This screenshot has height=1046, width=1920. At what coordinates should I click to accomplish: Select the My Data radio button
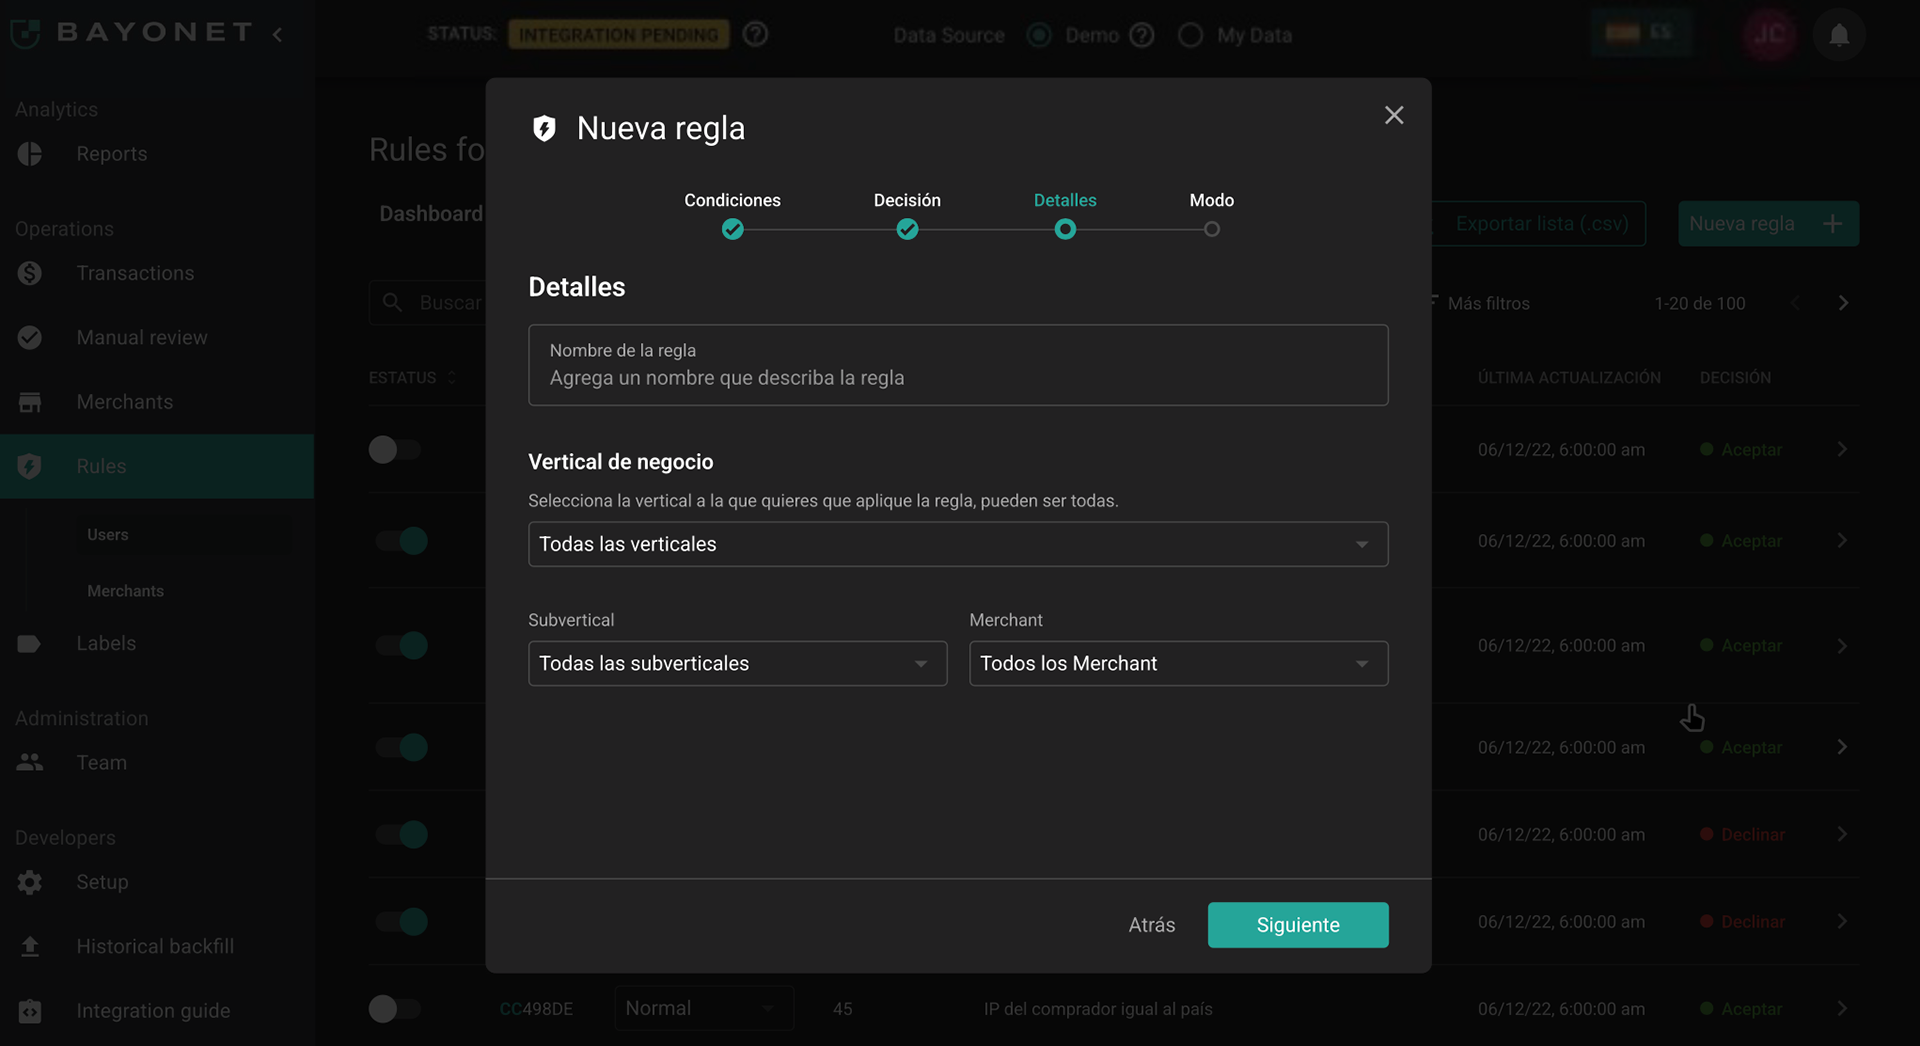[x=1190, y=35]
